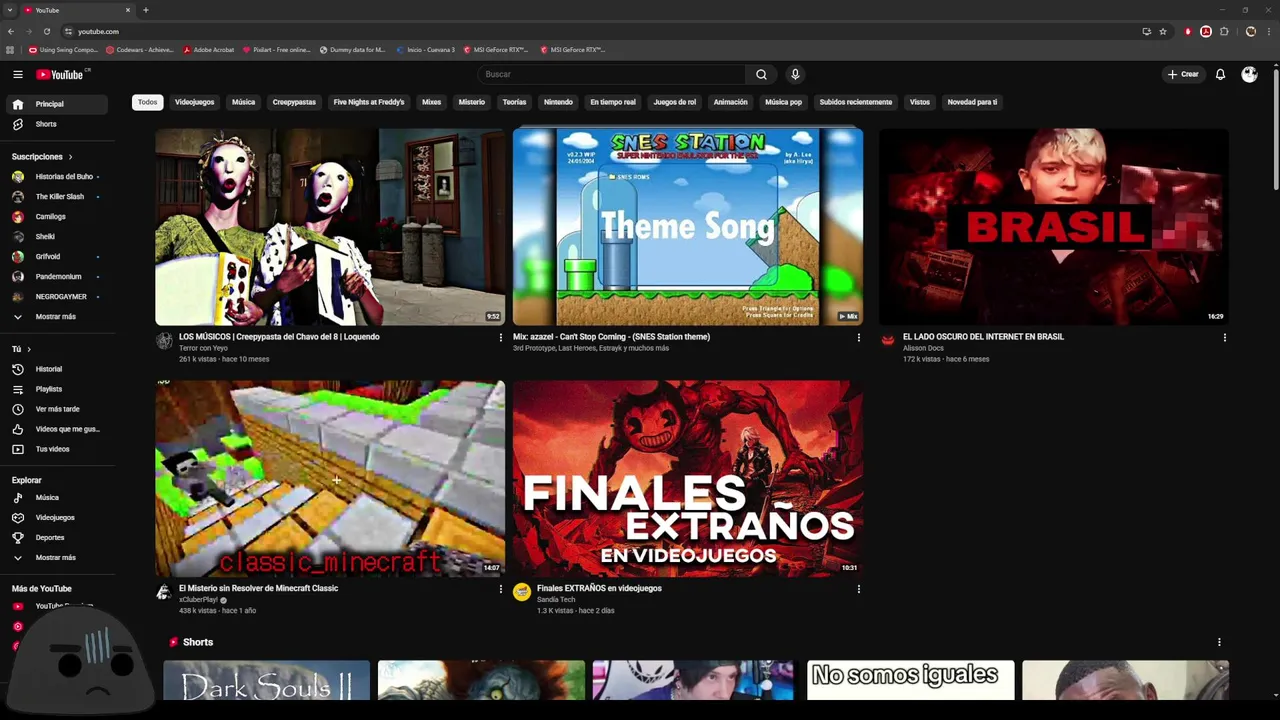Select the Videojuegos filter chip
Screen dimensions: 1280x720
click(x=195, y=102)
